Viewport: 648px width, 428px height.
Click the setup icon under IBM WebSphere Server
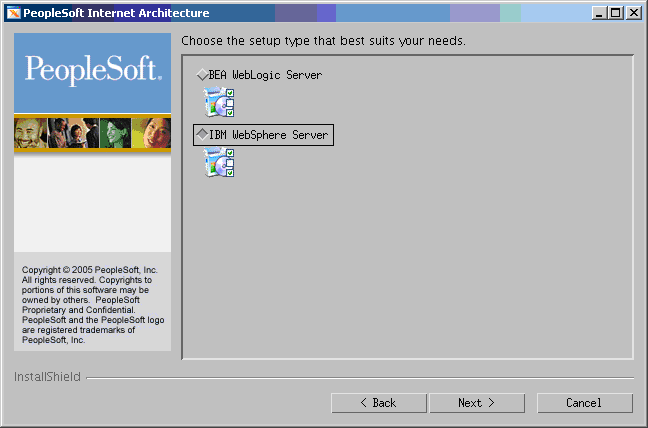coord(218,162)
